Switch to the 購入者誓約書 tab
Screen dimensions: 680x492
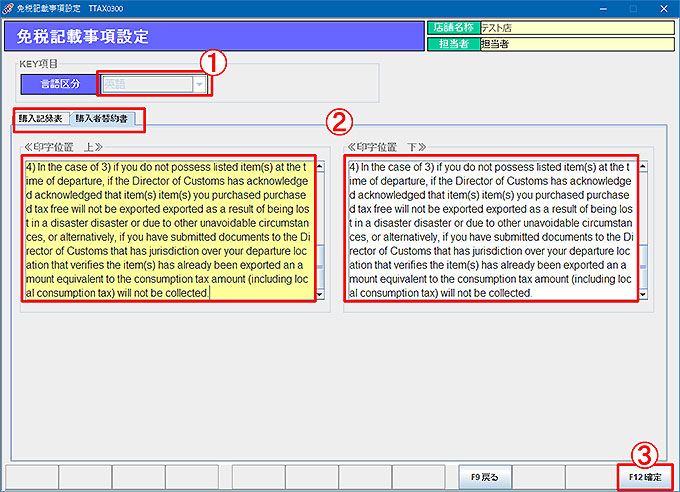coord(101,118)
